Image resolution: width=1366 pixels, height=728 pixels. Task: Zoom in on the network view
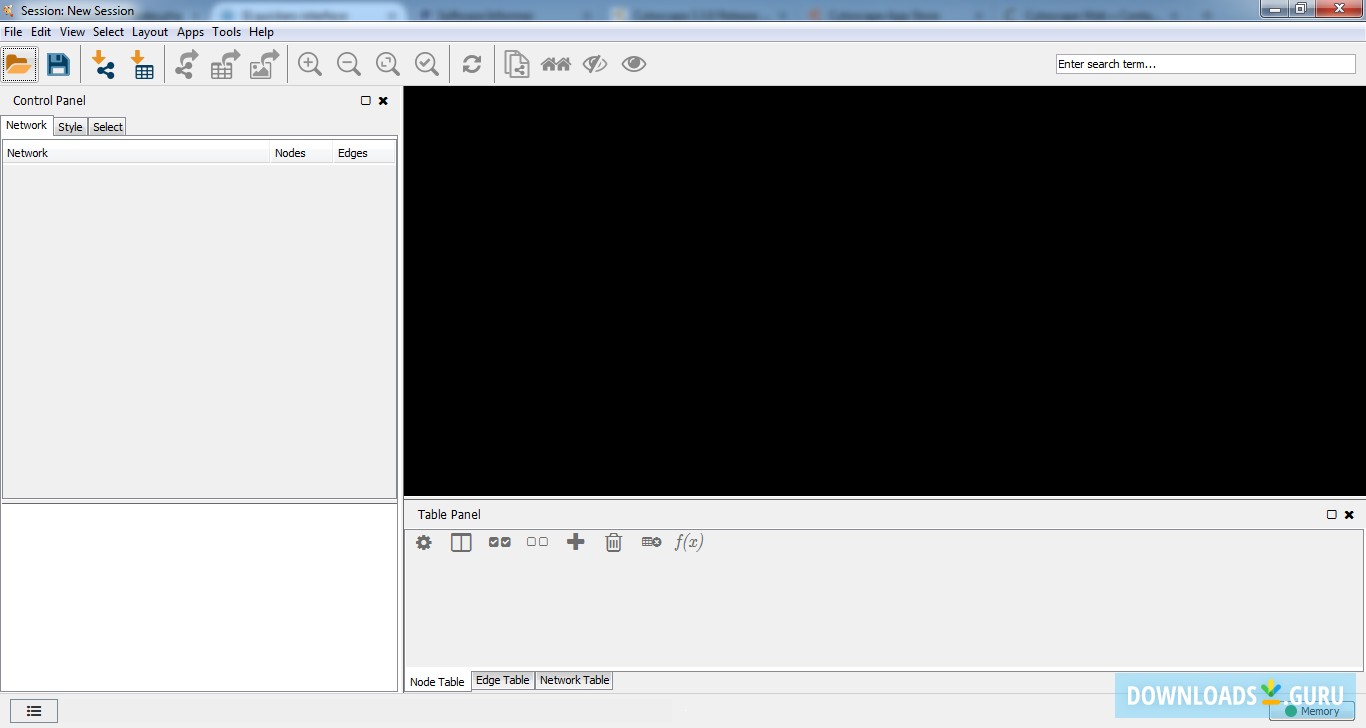(310, 64)
